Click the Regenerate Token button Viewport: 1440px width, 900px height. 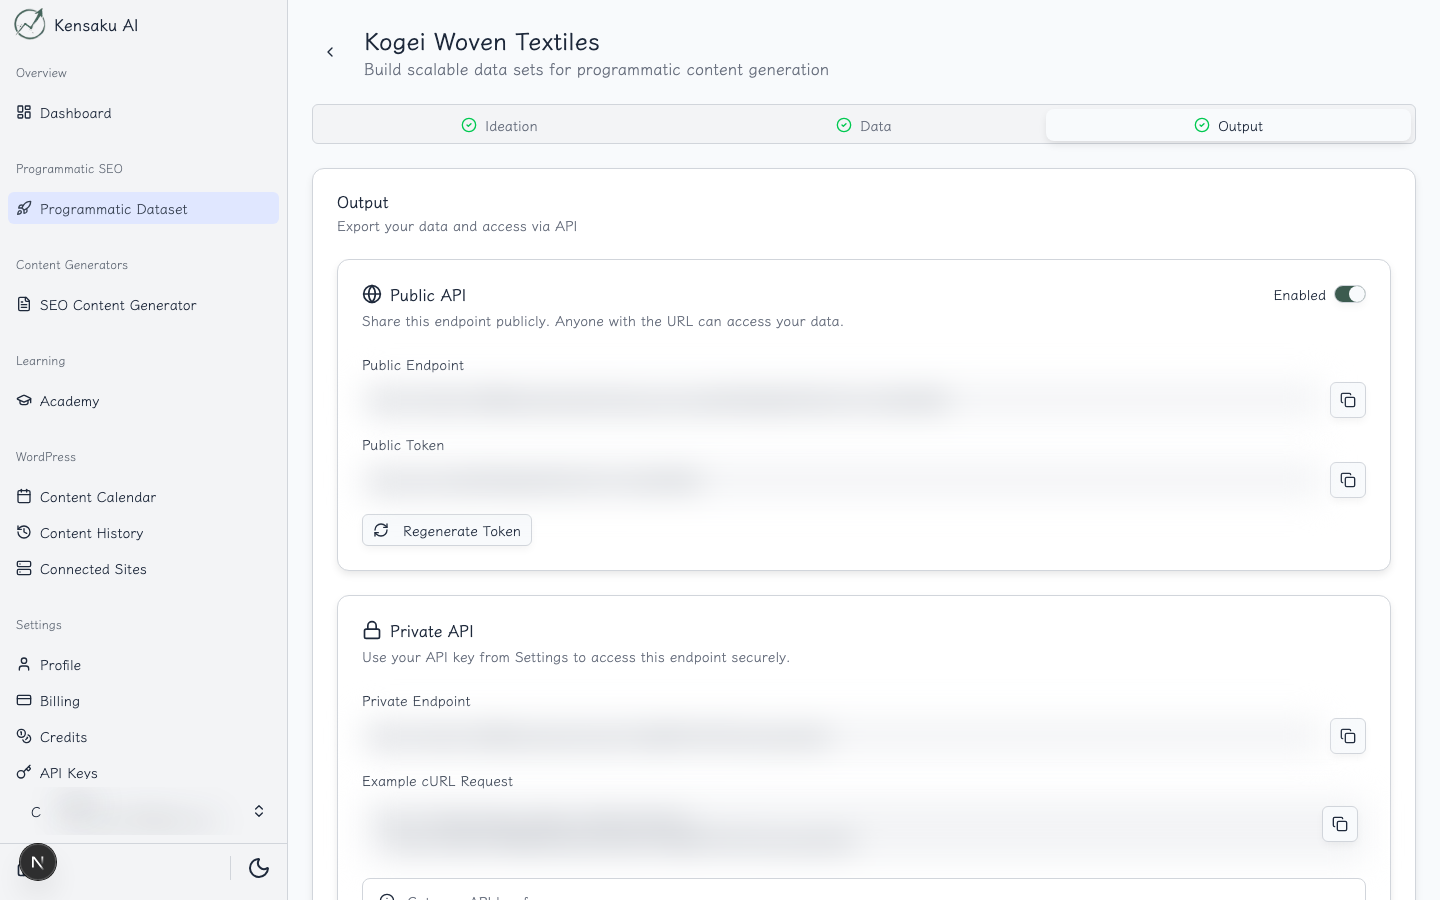(447, 531)
